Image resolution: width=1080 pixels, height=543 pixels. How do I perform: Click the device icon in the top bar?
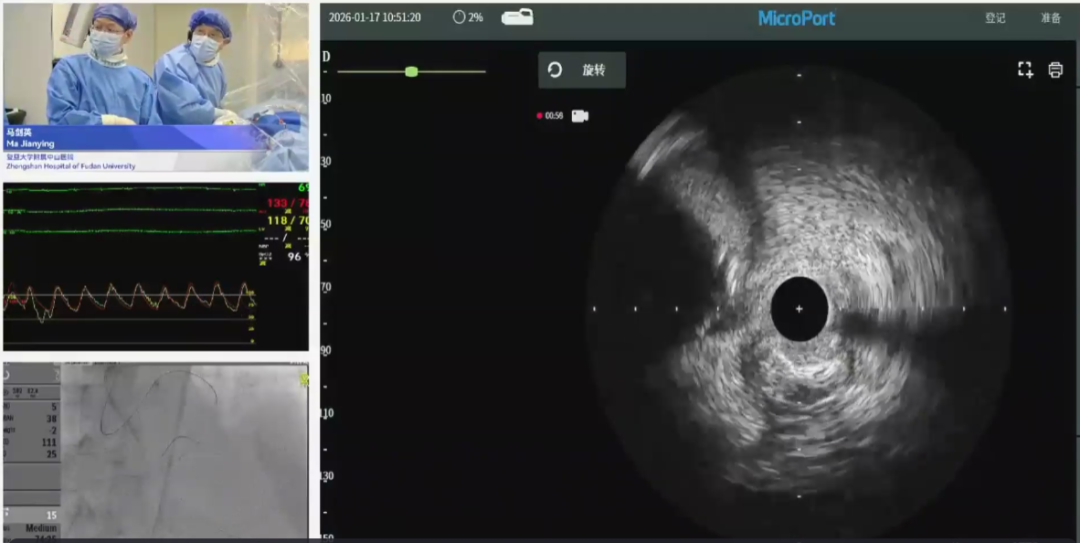[x=517, y=17]
